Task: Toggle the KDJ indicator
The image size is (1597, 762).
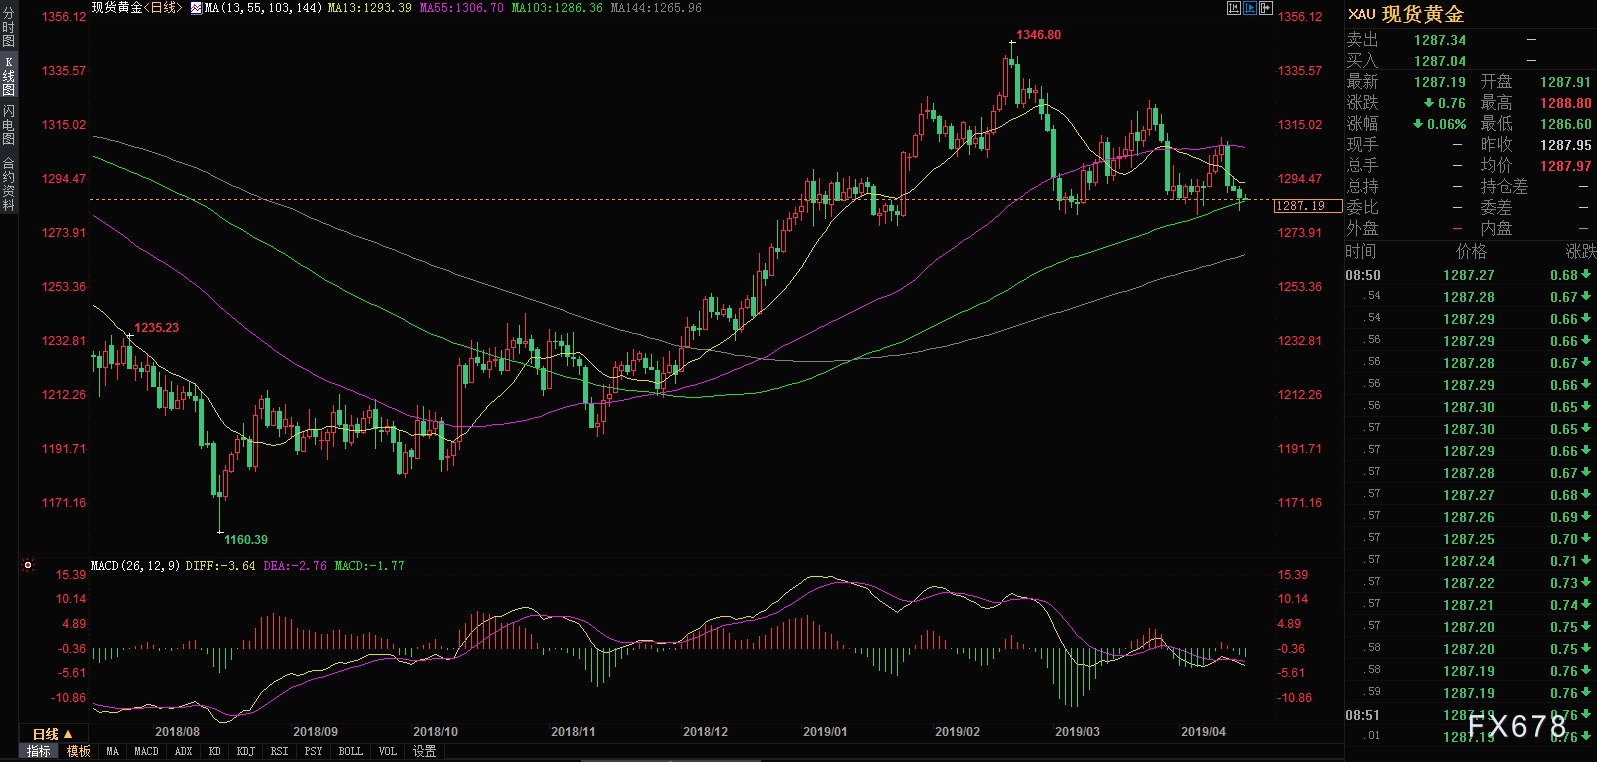Action: (245, 751)
